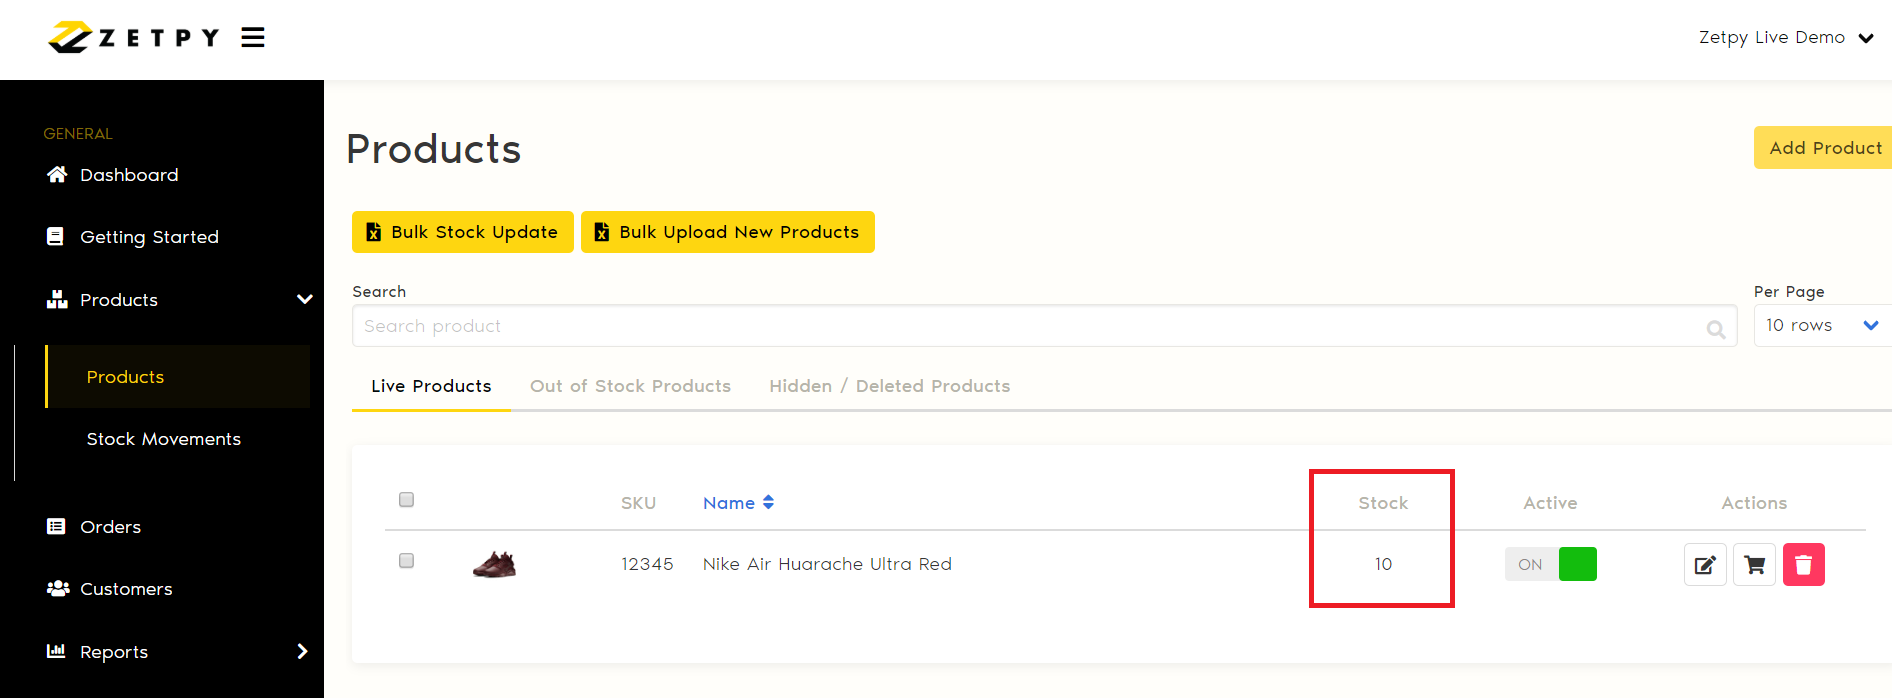Viewport: 1892px width, 698px height.
Task: Open Customers from the sidebar
Action: click(125, 589)
